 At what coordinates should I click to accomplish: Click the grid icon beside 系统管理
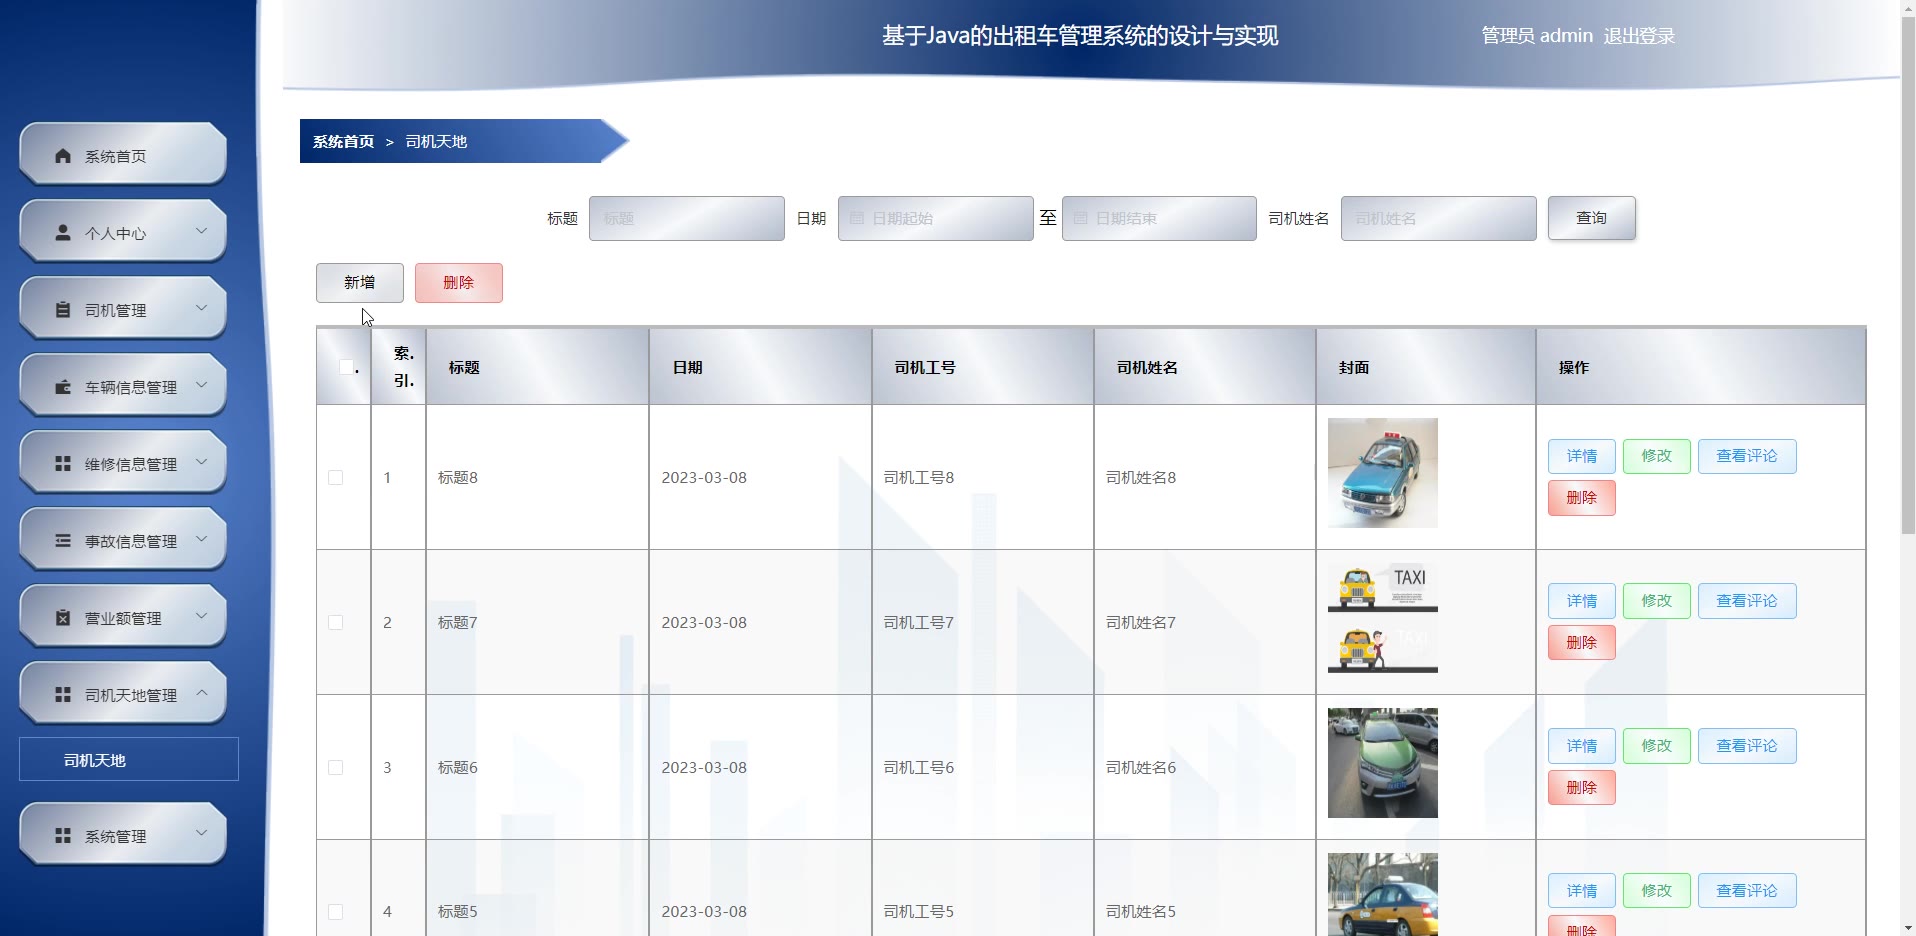tap(63, 836)
